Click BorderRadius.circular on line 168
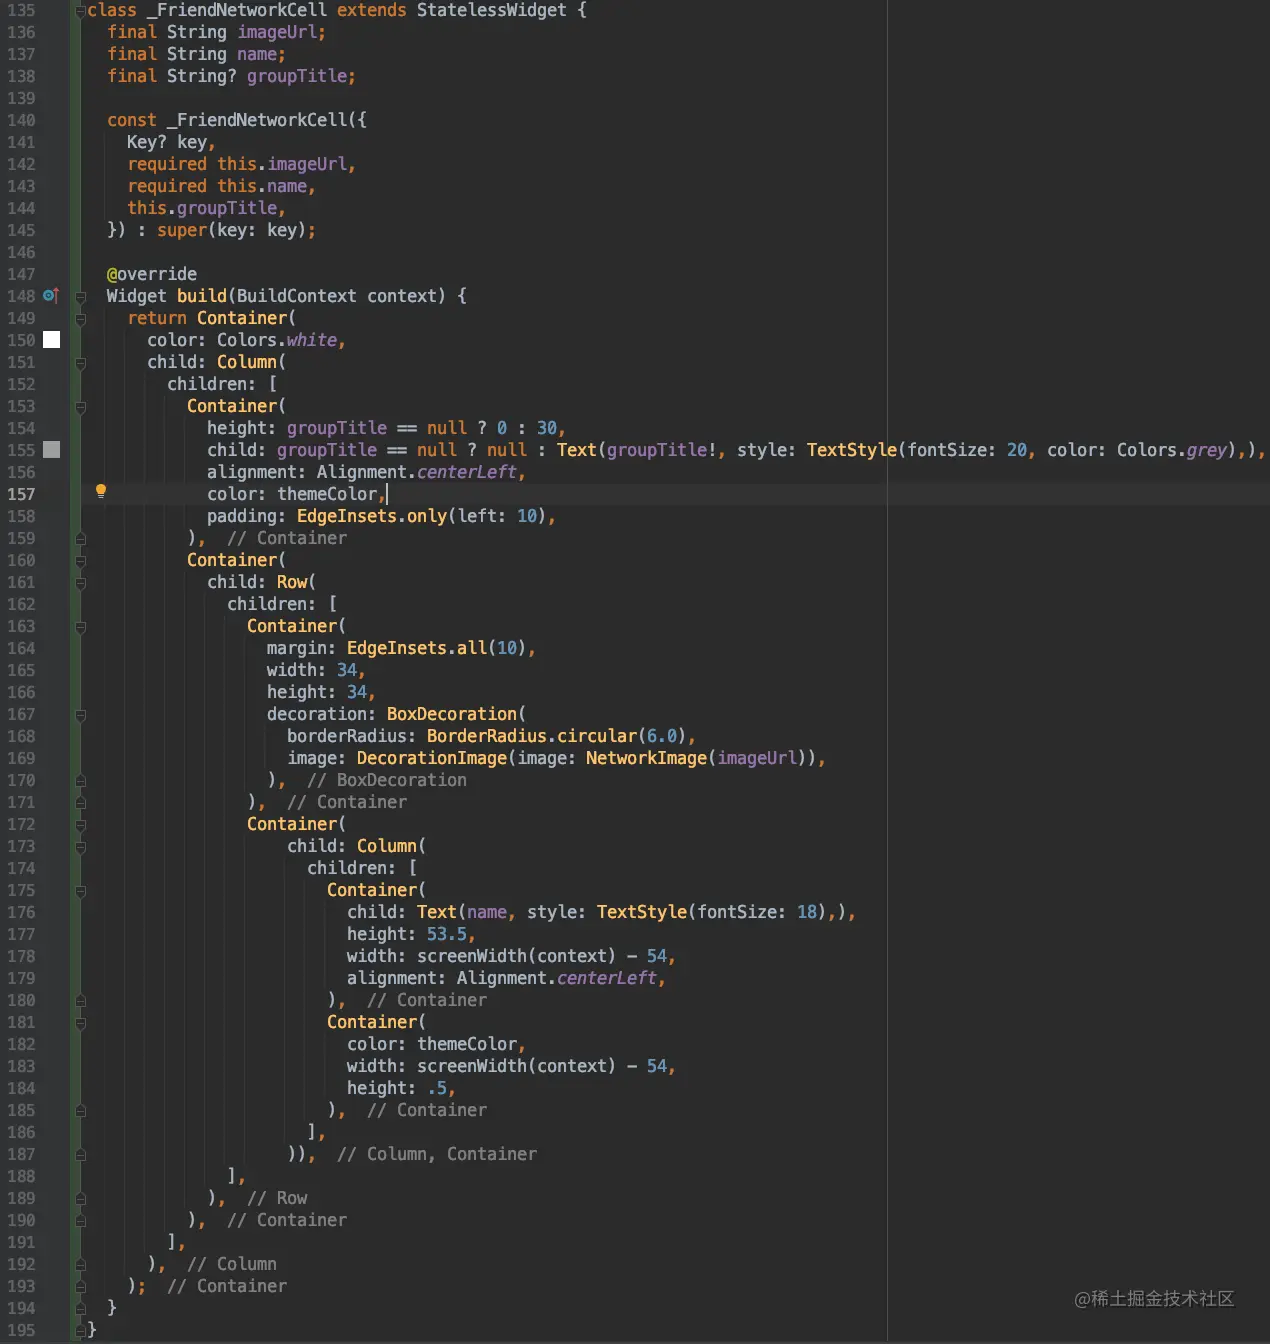1270x1344 pixels. pos(532,736)
